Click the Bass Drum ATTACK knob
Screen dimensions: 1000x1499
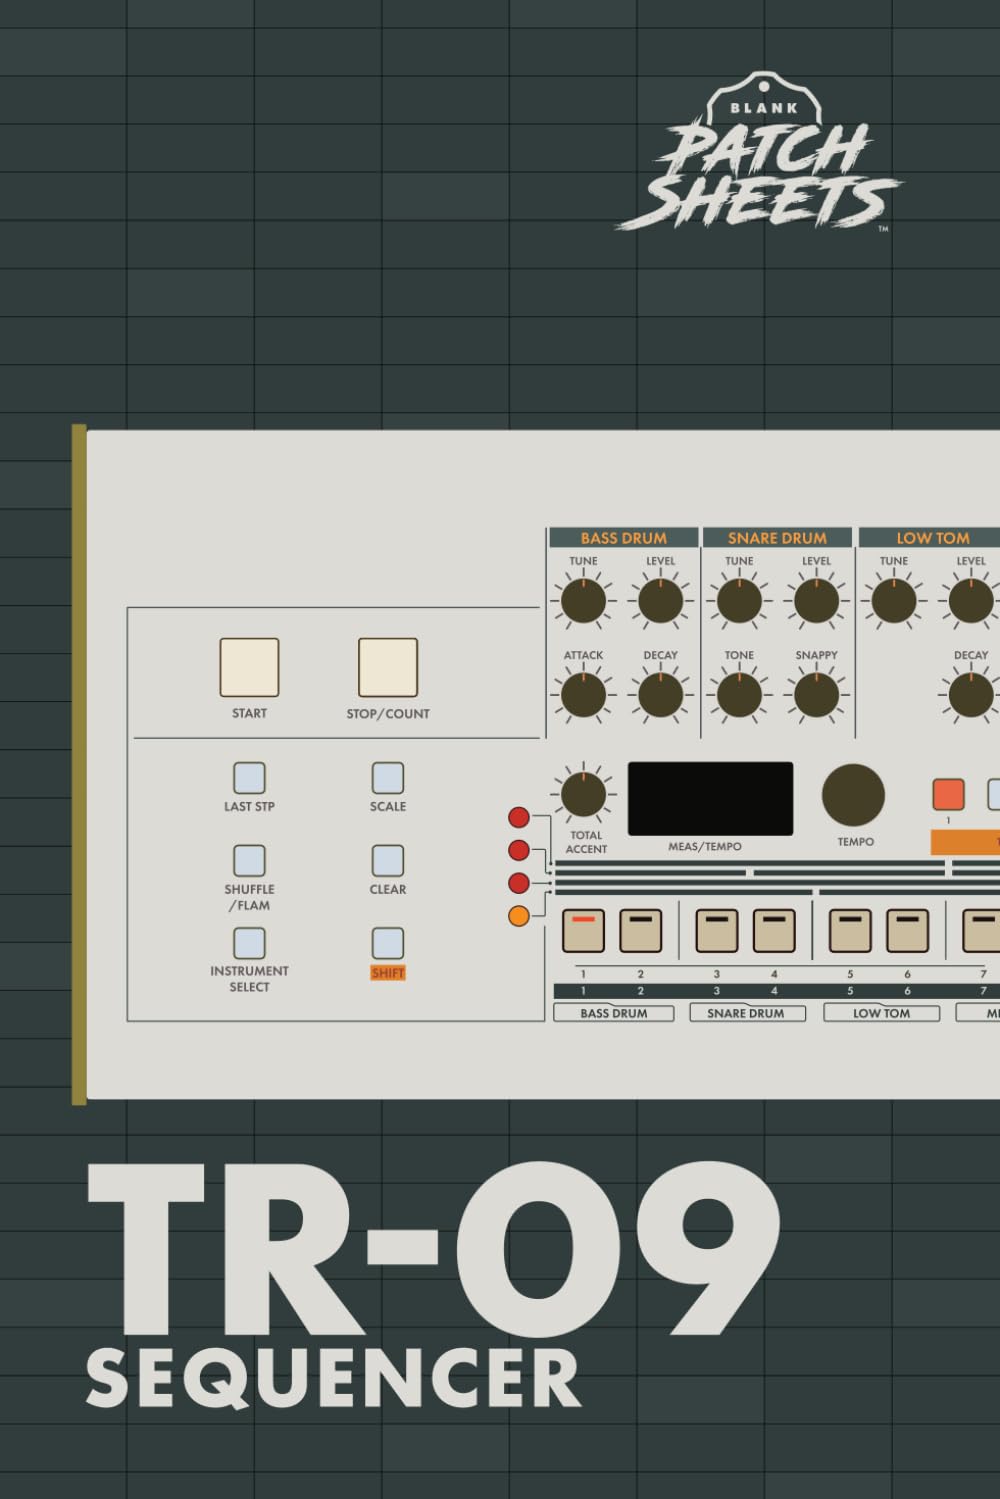(x=583, y=696)
